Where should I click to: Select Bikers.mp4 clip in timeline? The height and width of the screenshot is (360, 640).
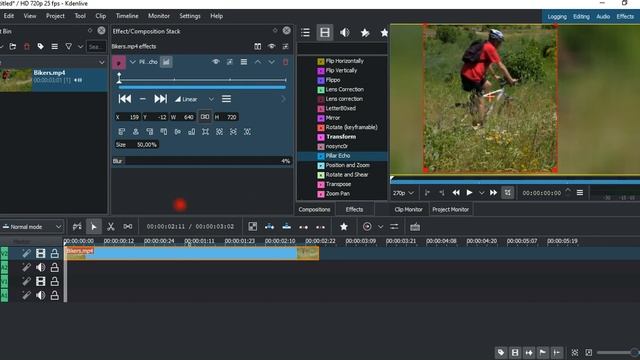coord(191,253)
